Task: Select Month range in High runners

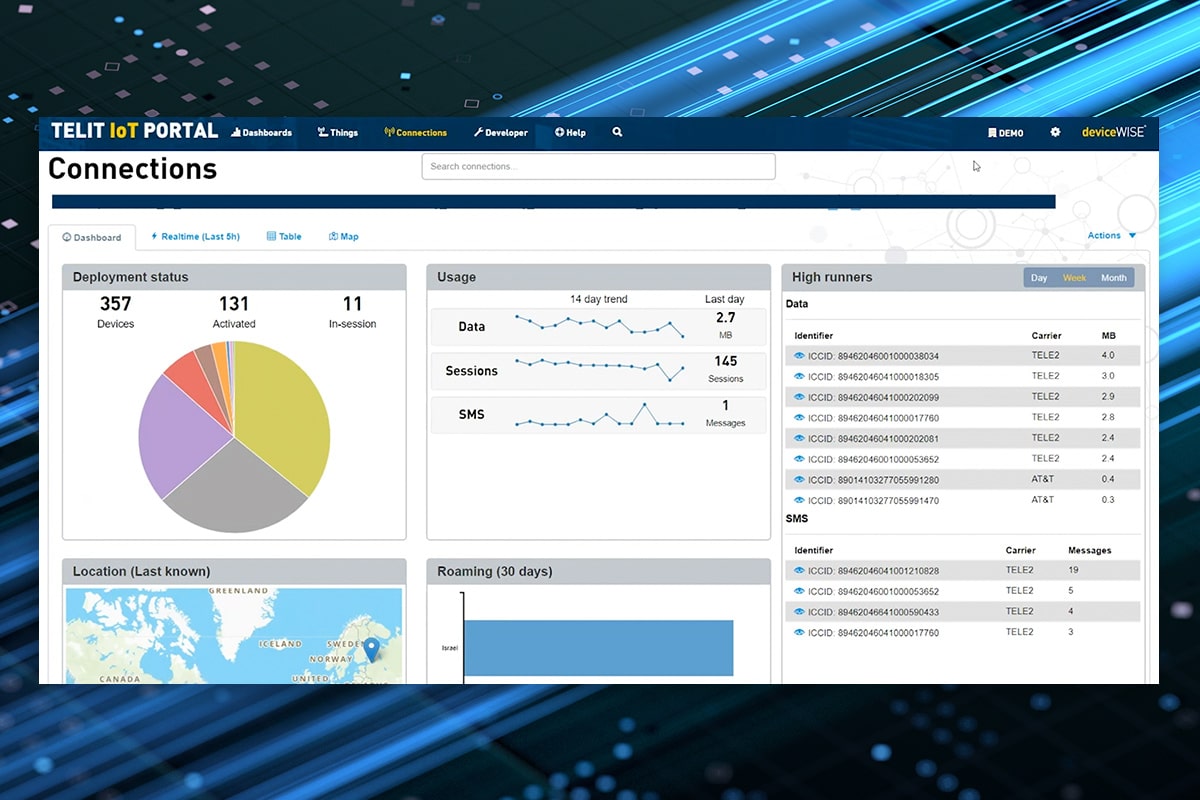Action: [x=1113, y=278]
